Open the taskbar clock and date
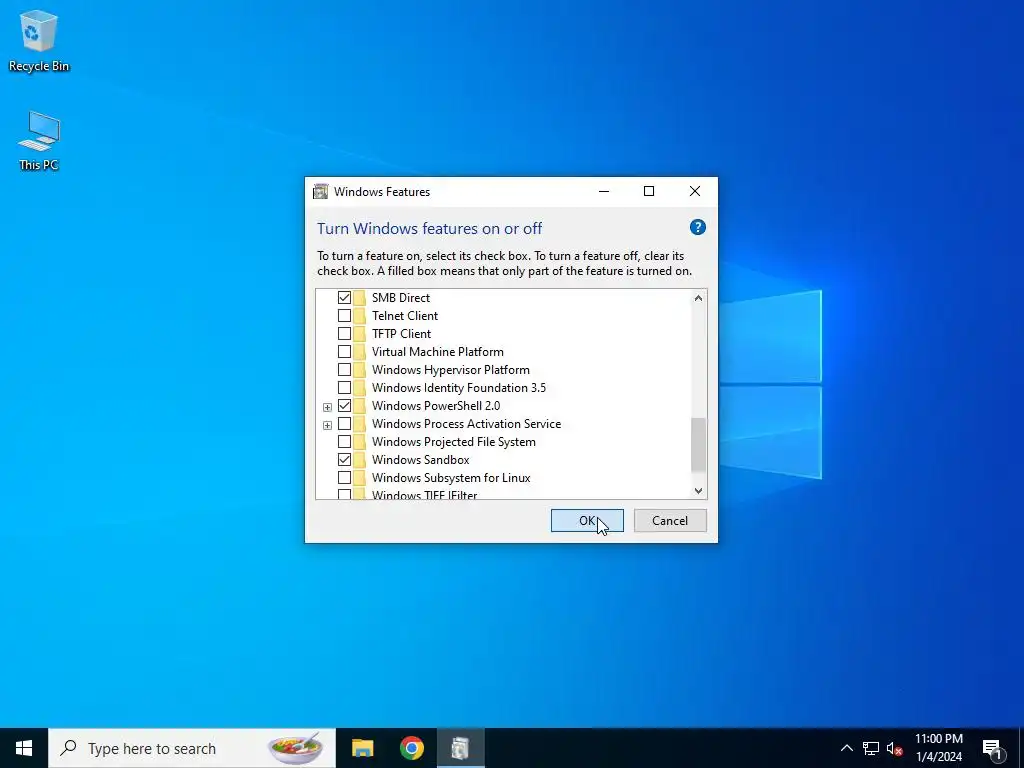This screenshot has width=1024, height=768. 938,748
